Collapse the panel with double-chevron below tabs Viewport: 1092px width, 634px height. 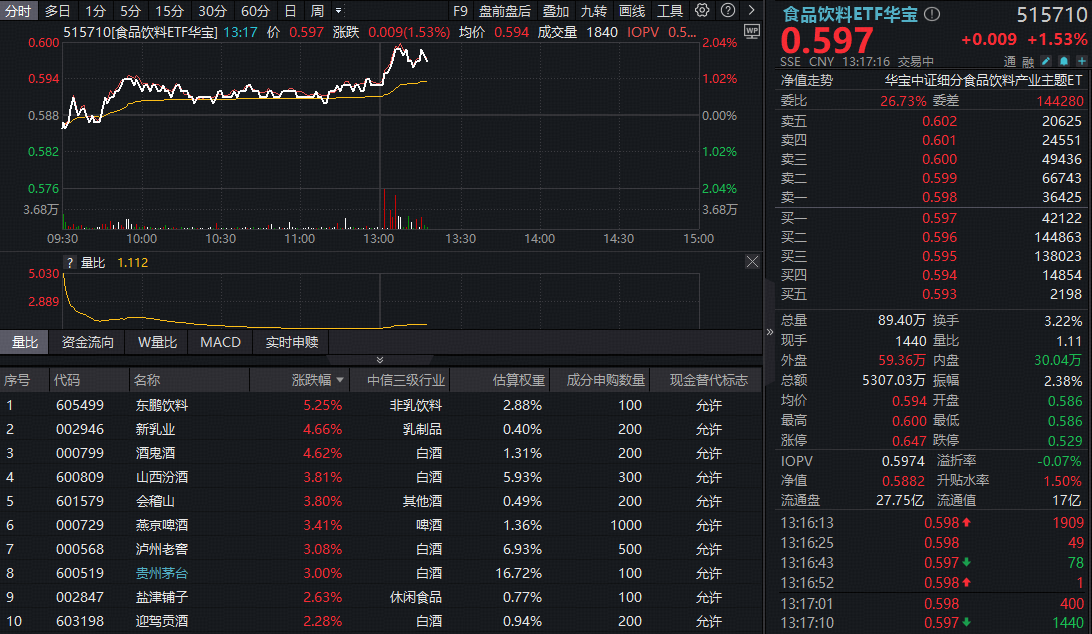(379, 360)
